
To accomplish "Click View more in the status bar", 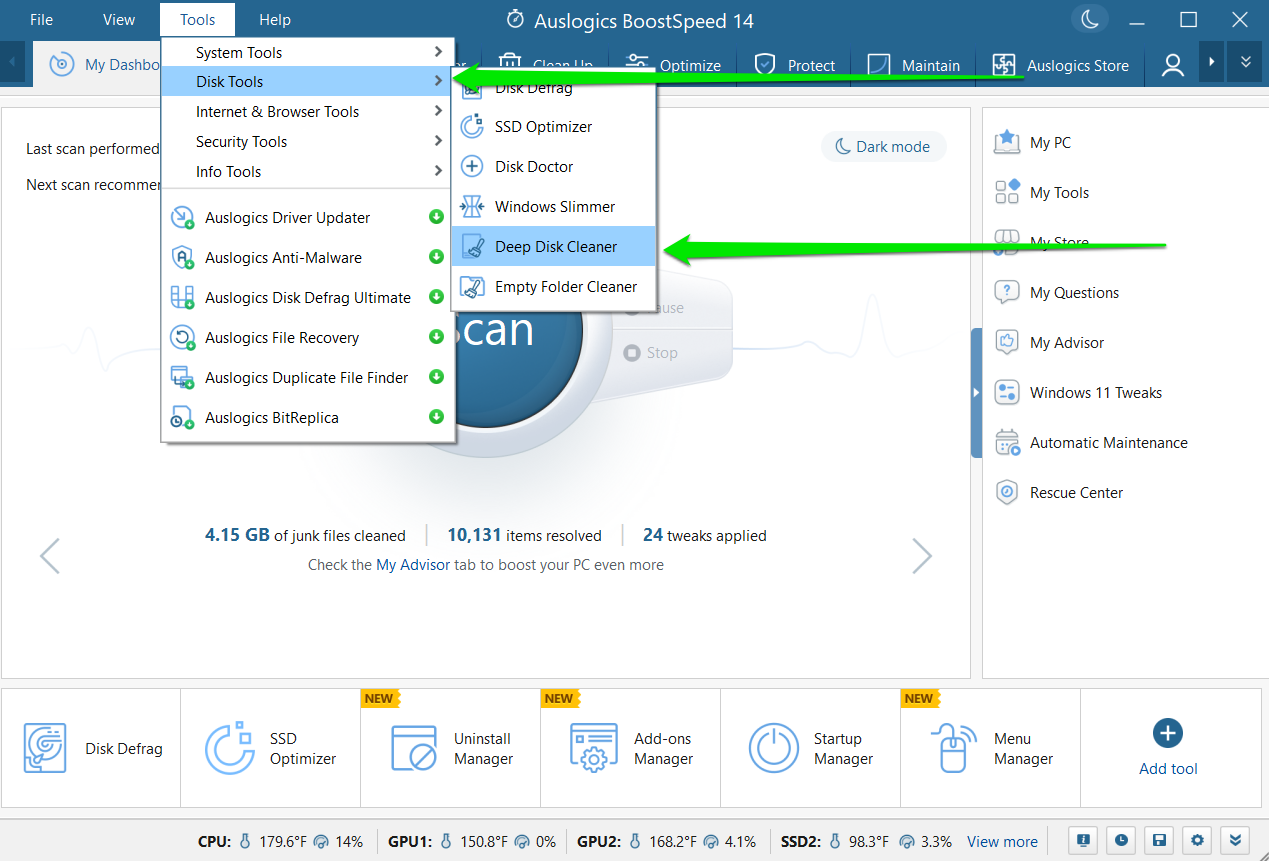I will coord(1002,842).
